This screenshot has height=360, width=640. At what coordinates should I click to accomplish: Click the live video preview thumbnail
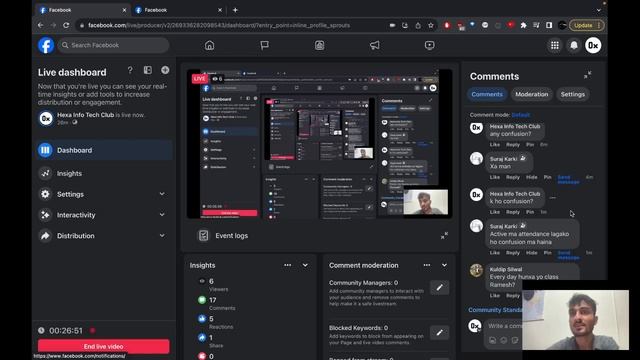[x=320, y=144]
